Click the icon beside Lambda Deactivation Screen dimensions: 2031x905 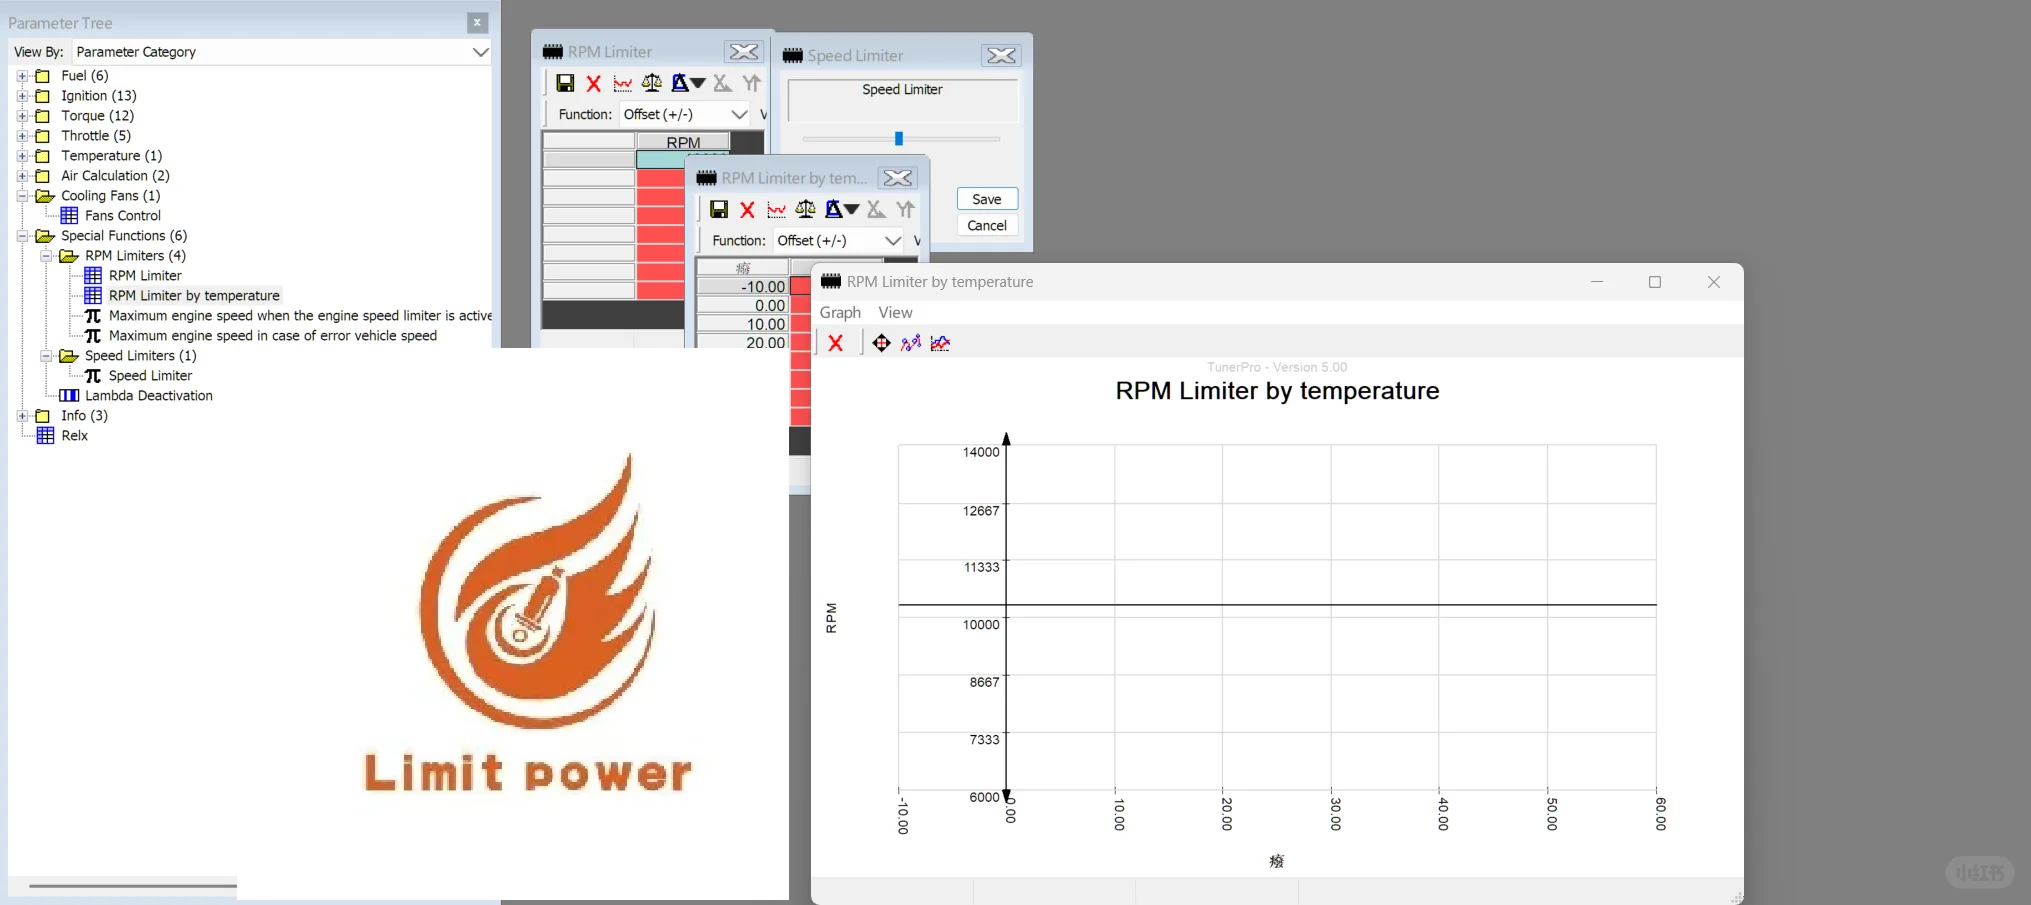[69, 395]
